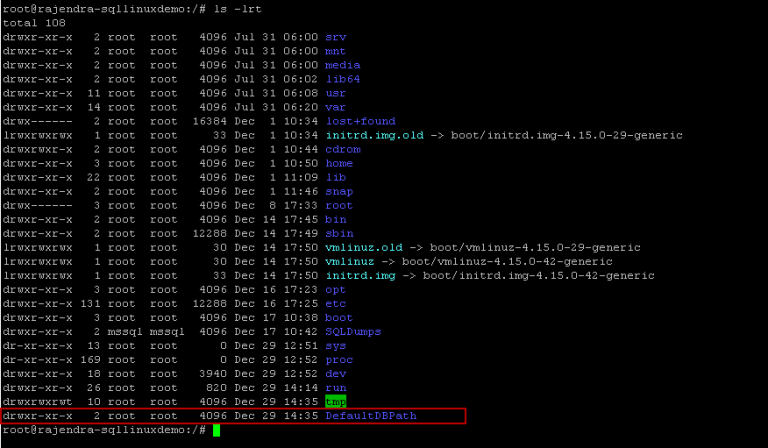Image resolution: width=768 pixels, height=448 pixels.
Task: Click the 'lib64' directory name
Action: tap(343, 79)
